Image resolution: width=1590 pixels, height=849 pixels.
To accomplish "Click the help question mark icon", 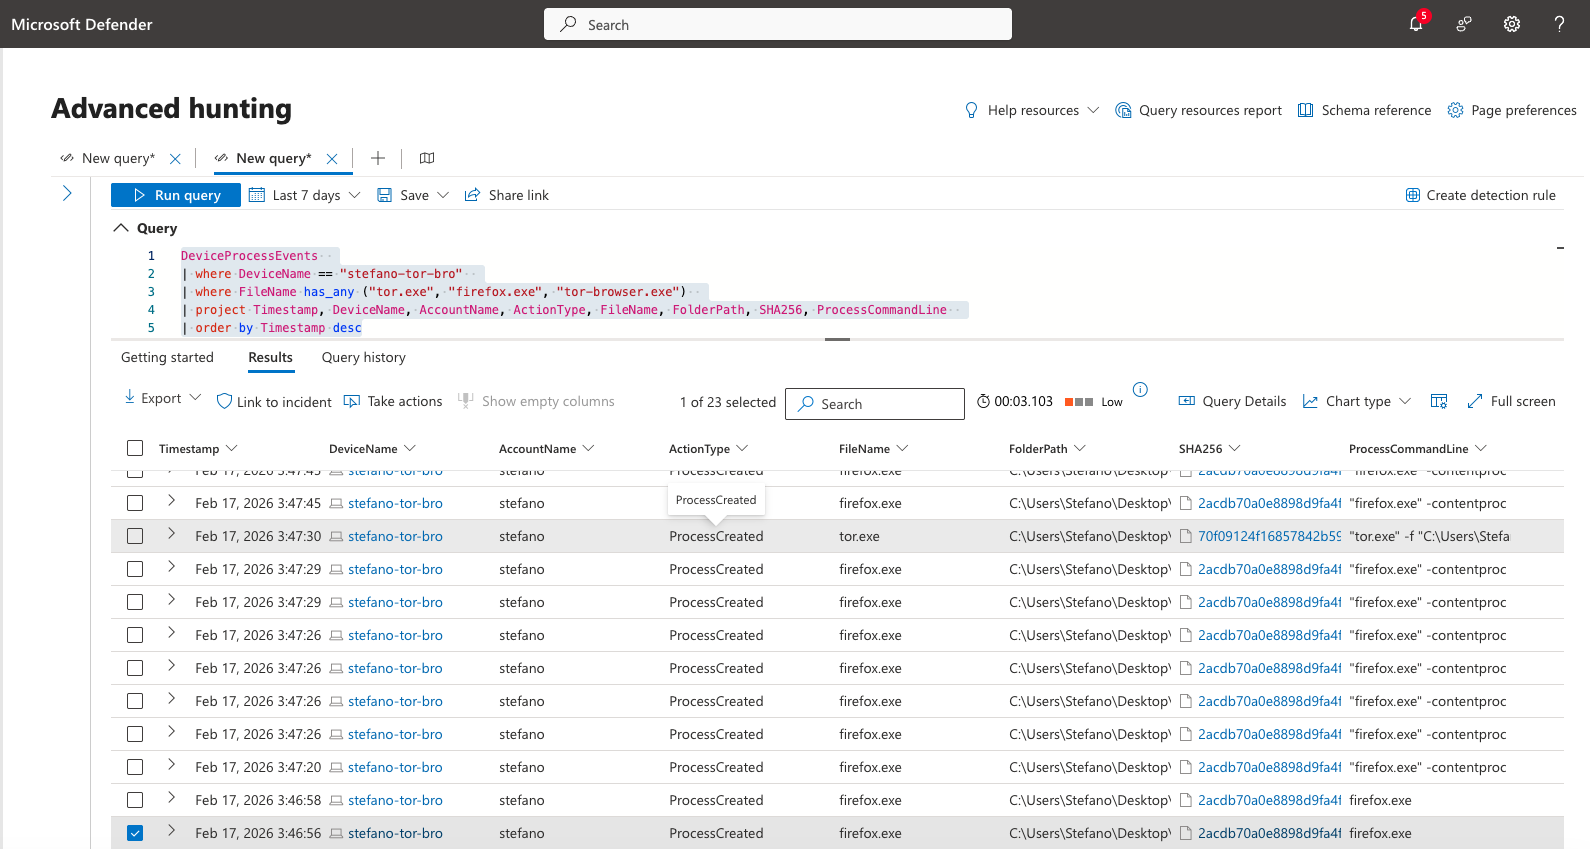I will point(1559,24).
